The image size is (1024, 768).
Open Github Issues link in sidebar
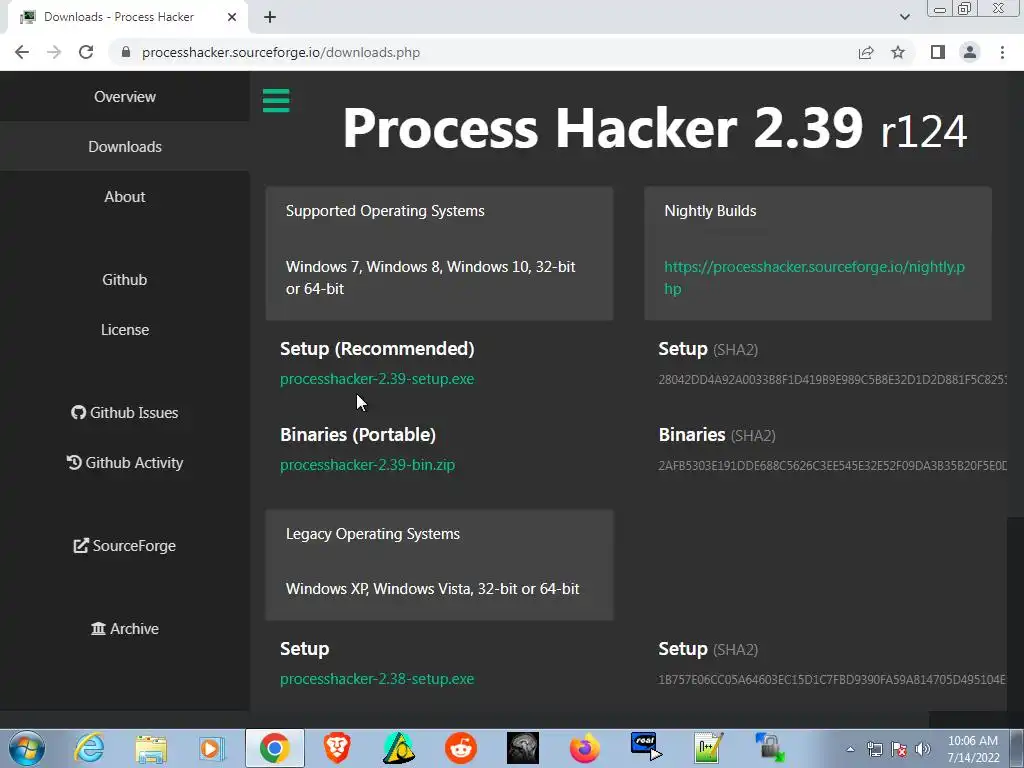125,413
